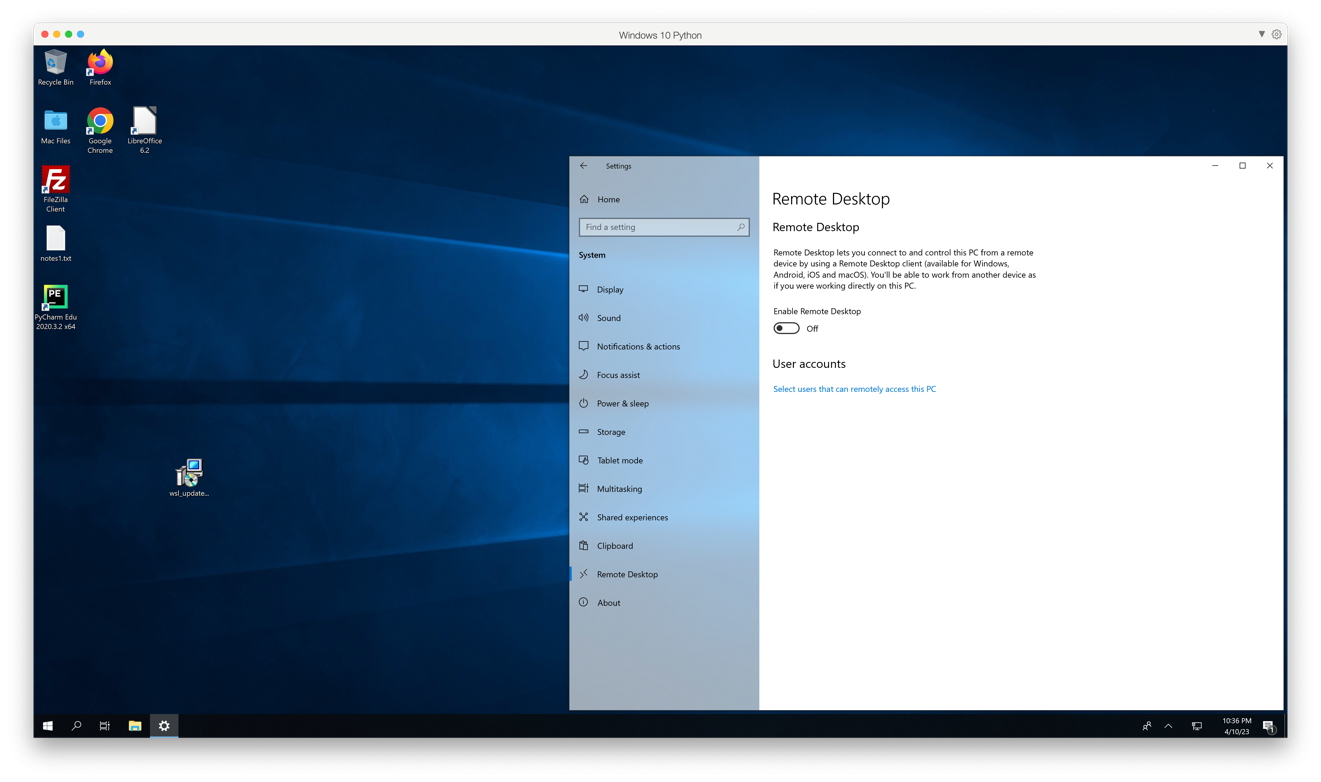Viewport: 1321px width, 782px height.
Task: Open Notifications & actions settings
Action: 664,346
